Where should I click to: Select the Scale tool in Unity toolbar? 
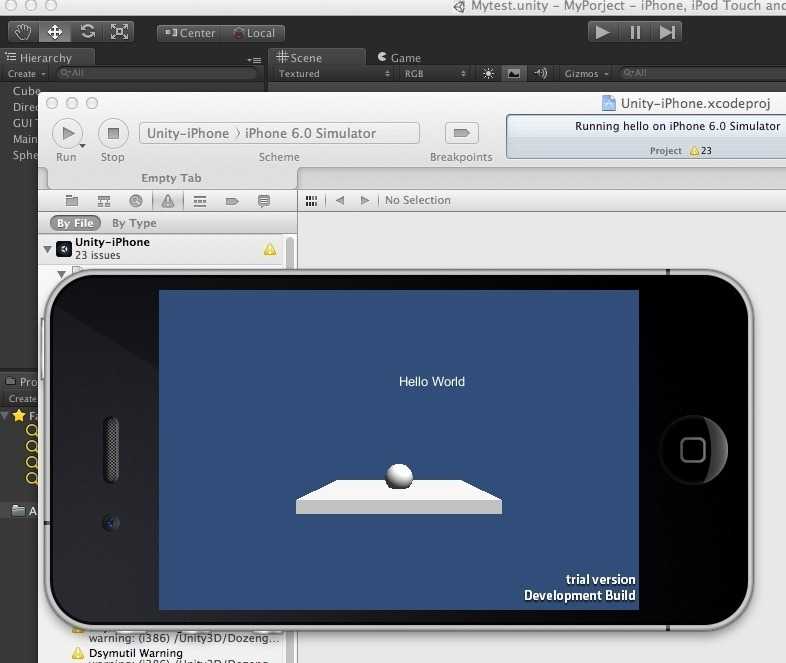tap(119, 33)
